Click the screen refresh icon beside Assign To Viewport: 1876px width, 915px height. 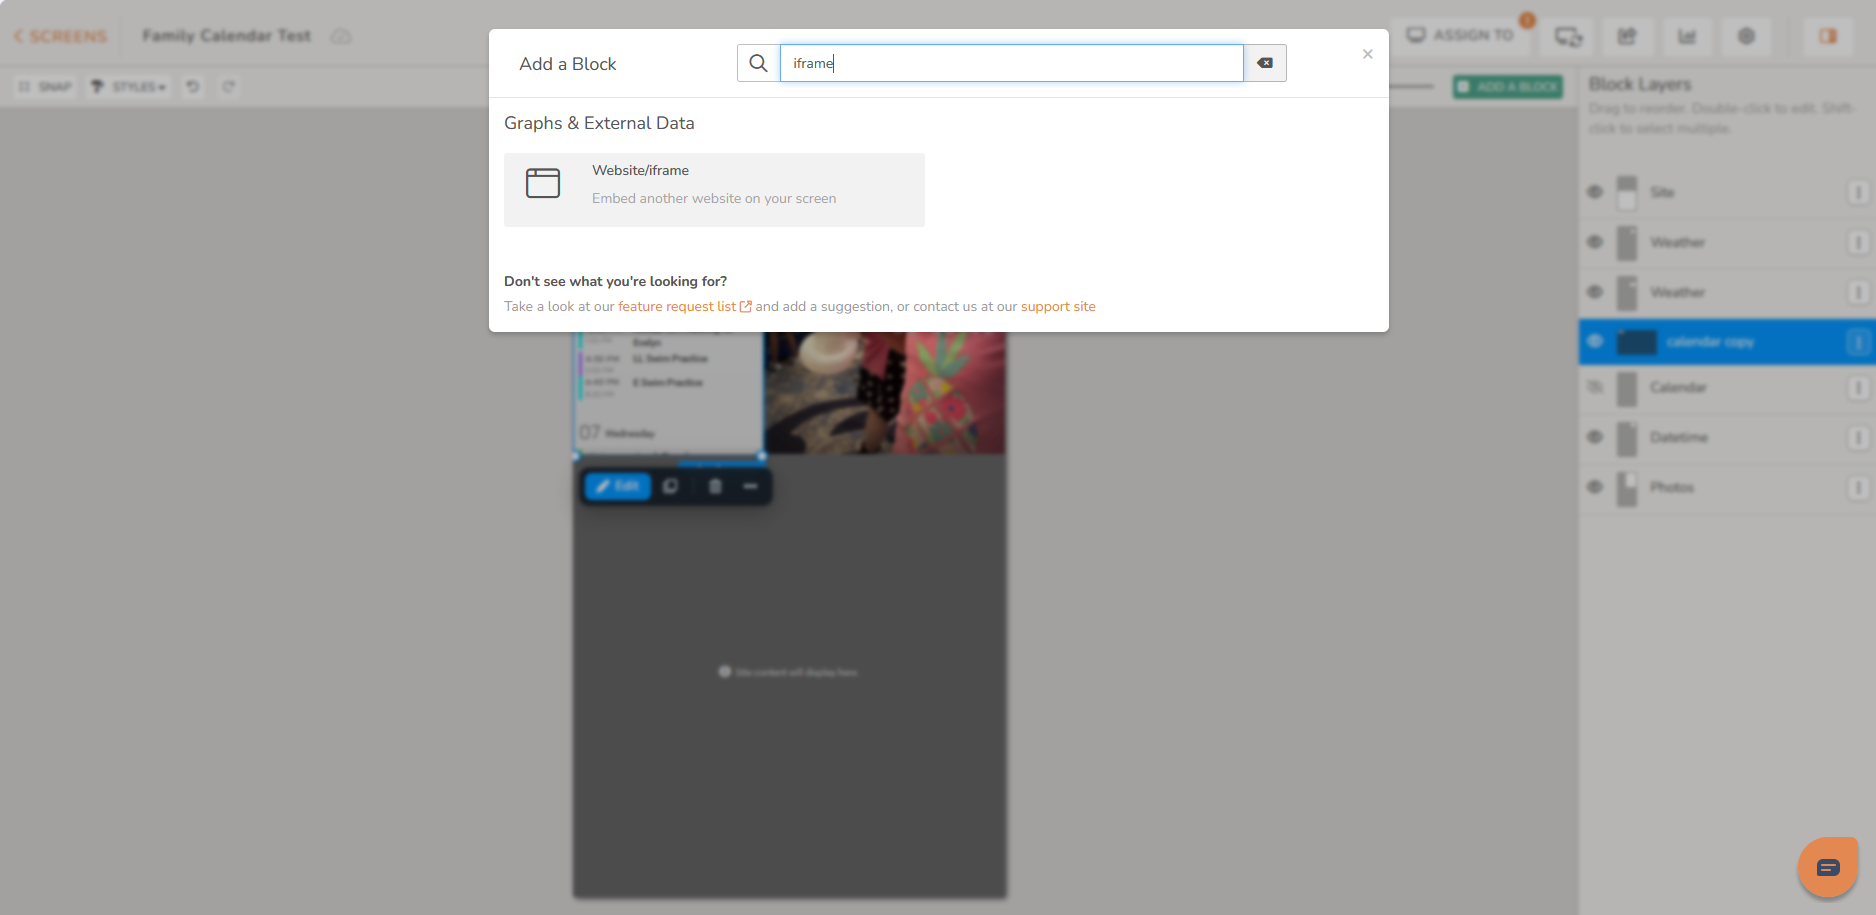pos(1568,36)
